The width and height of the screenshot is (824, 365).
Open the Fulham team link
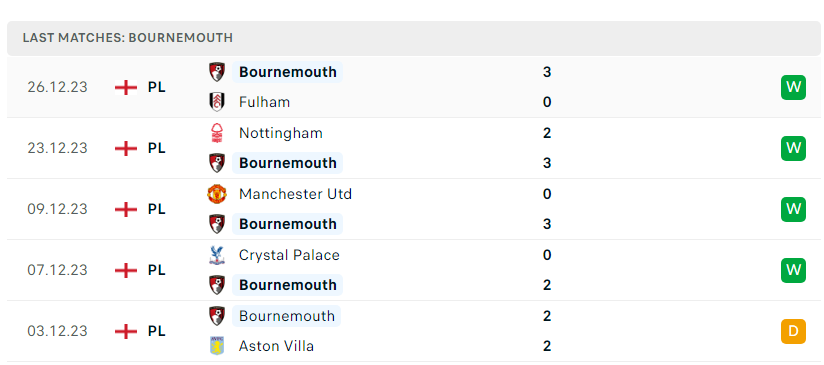264,102
